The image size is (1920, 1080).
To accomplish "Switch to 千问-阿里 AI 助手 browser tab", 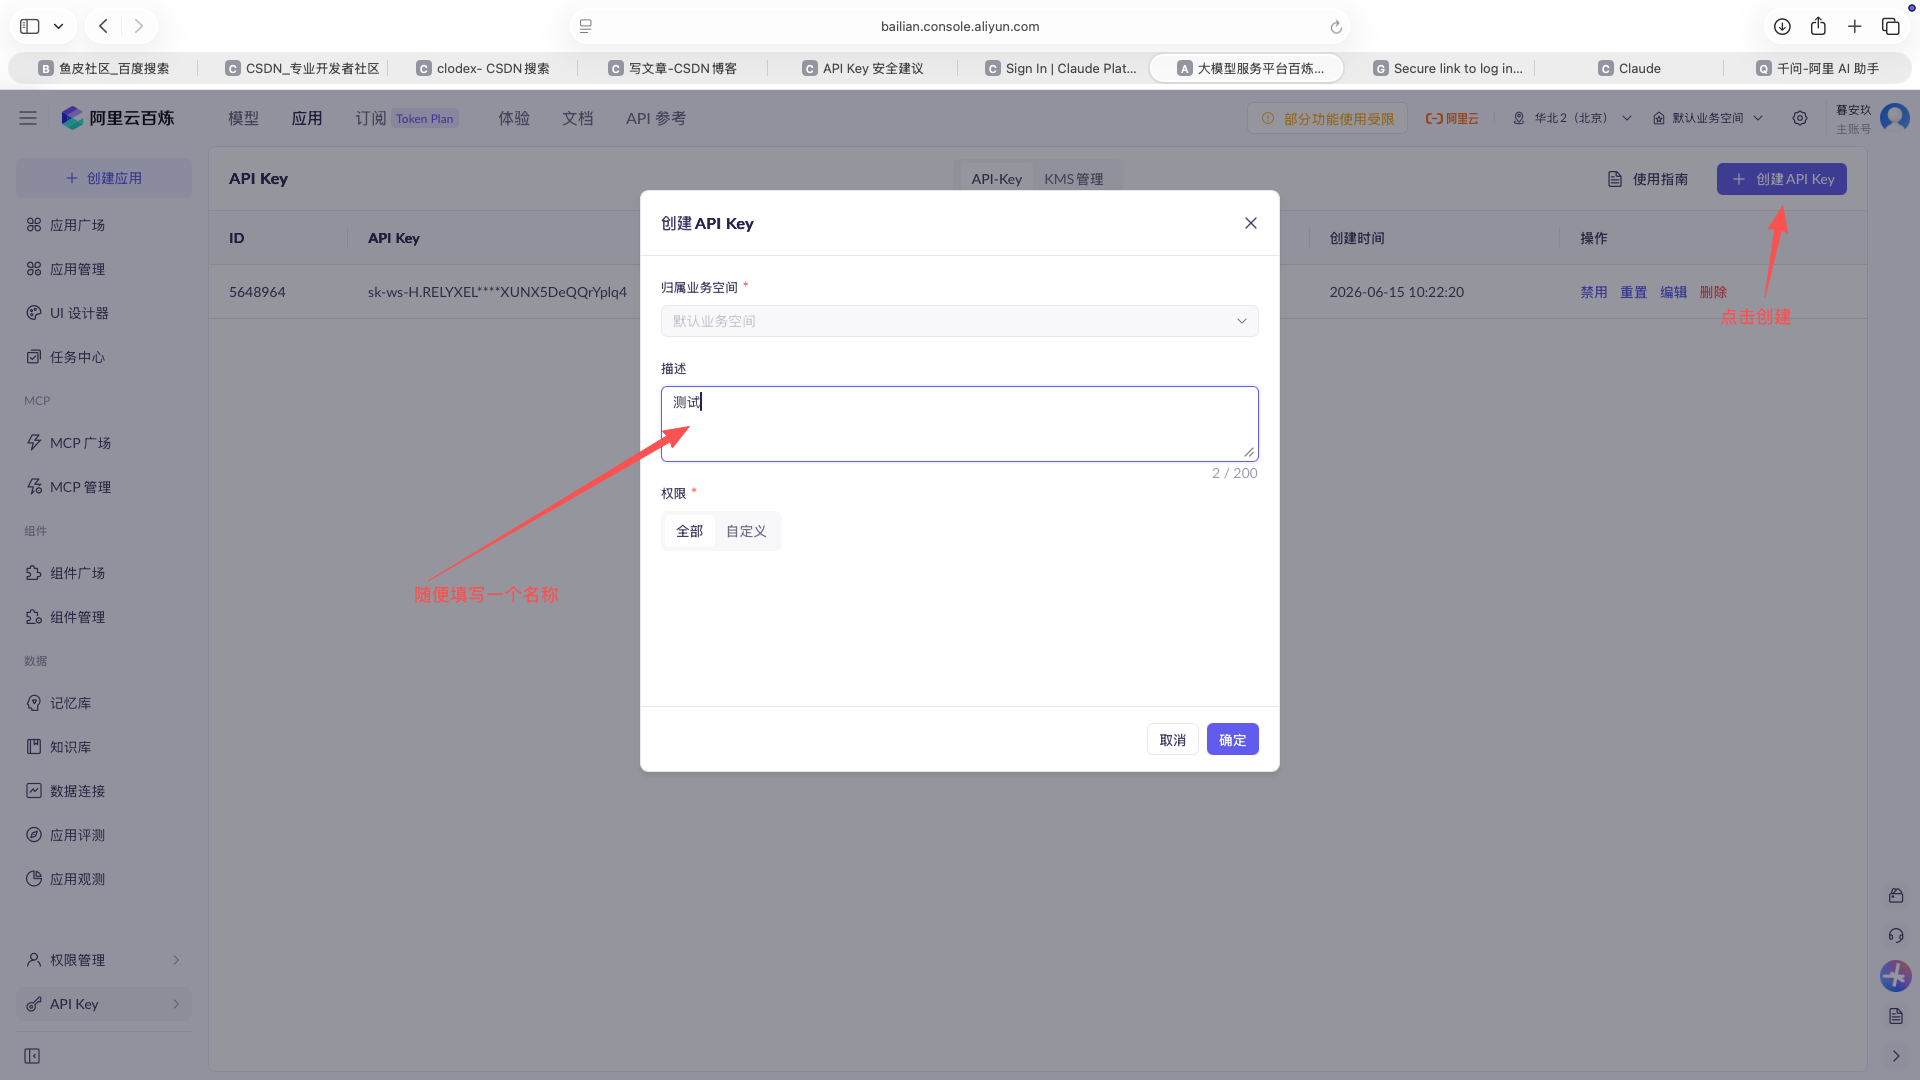I will (x=1818, y=68).
